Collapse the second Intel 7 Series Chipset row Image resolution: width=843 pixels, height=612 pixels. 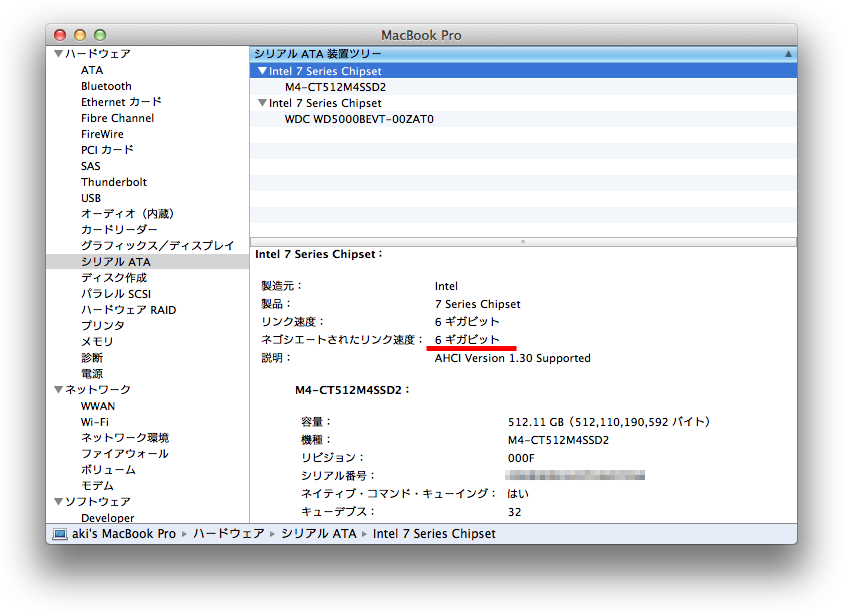pyautogui.click(x=262, y=103)
